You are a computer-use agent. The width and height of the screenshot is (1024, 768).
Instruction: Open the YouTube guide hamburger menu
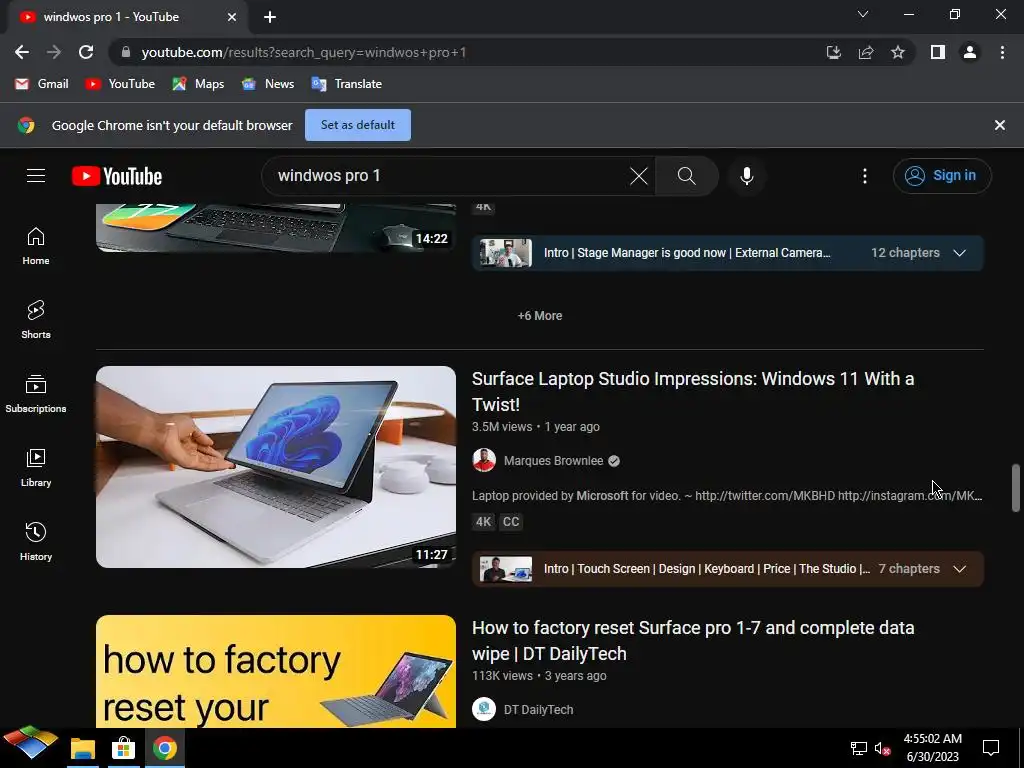36,176
